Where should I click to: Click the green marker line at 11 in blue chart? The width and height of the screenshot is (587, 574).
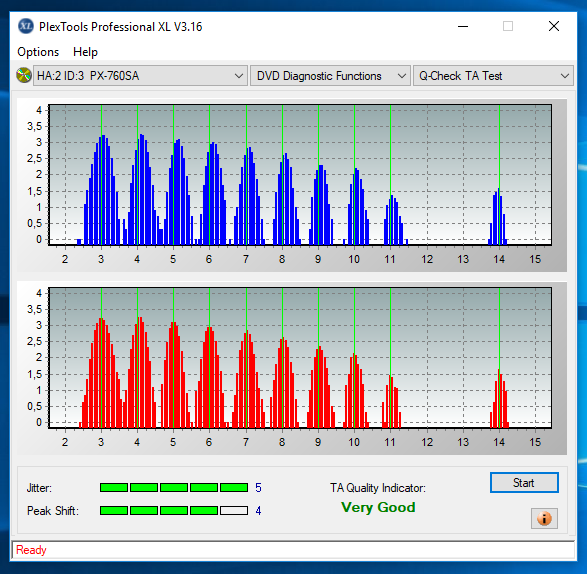390,175
